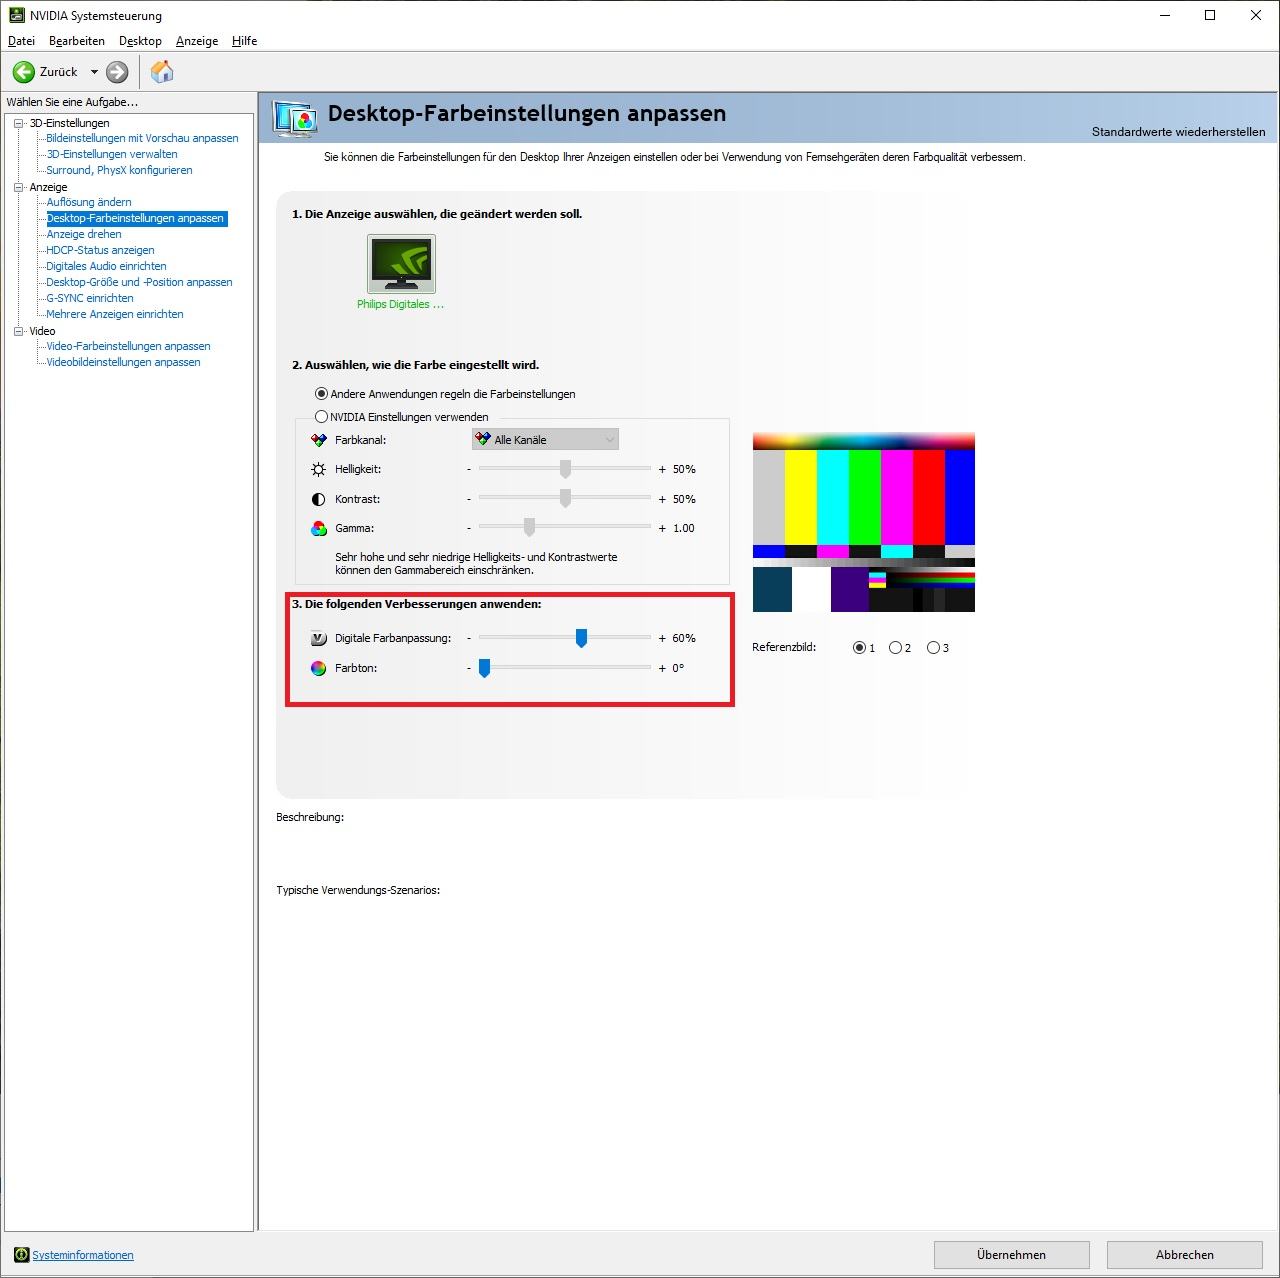Screen dimensions: 1280x1278
Task: Open Bildeinstellungen mit Vorschau anpassen
Action: point(142,138)
